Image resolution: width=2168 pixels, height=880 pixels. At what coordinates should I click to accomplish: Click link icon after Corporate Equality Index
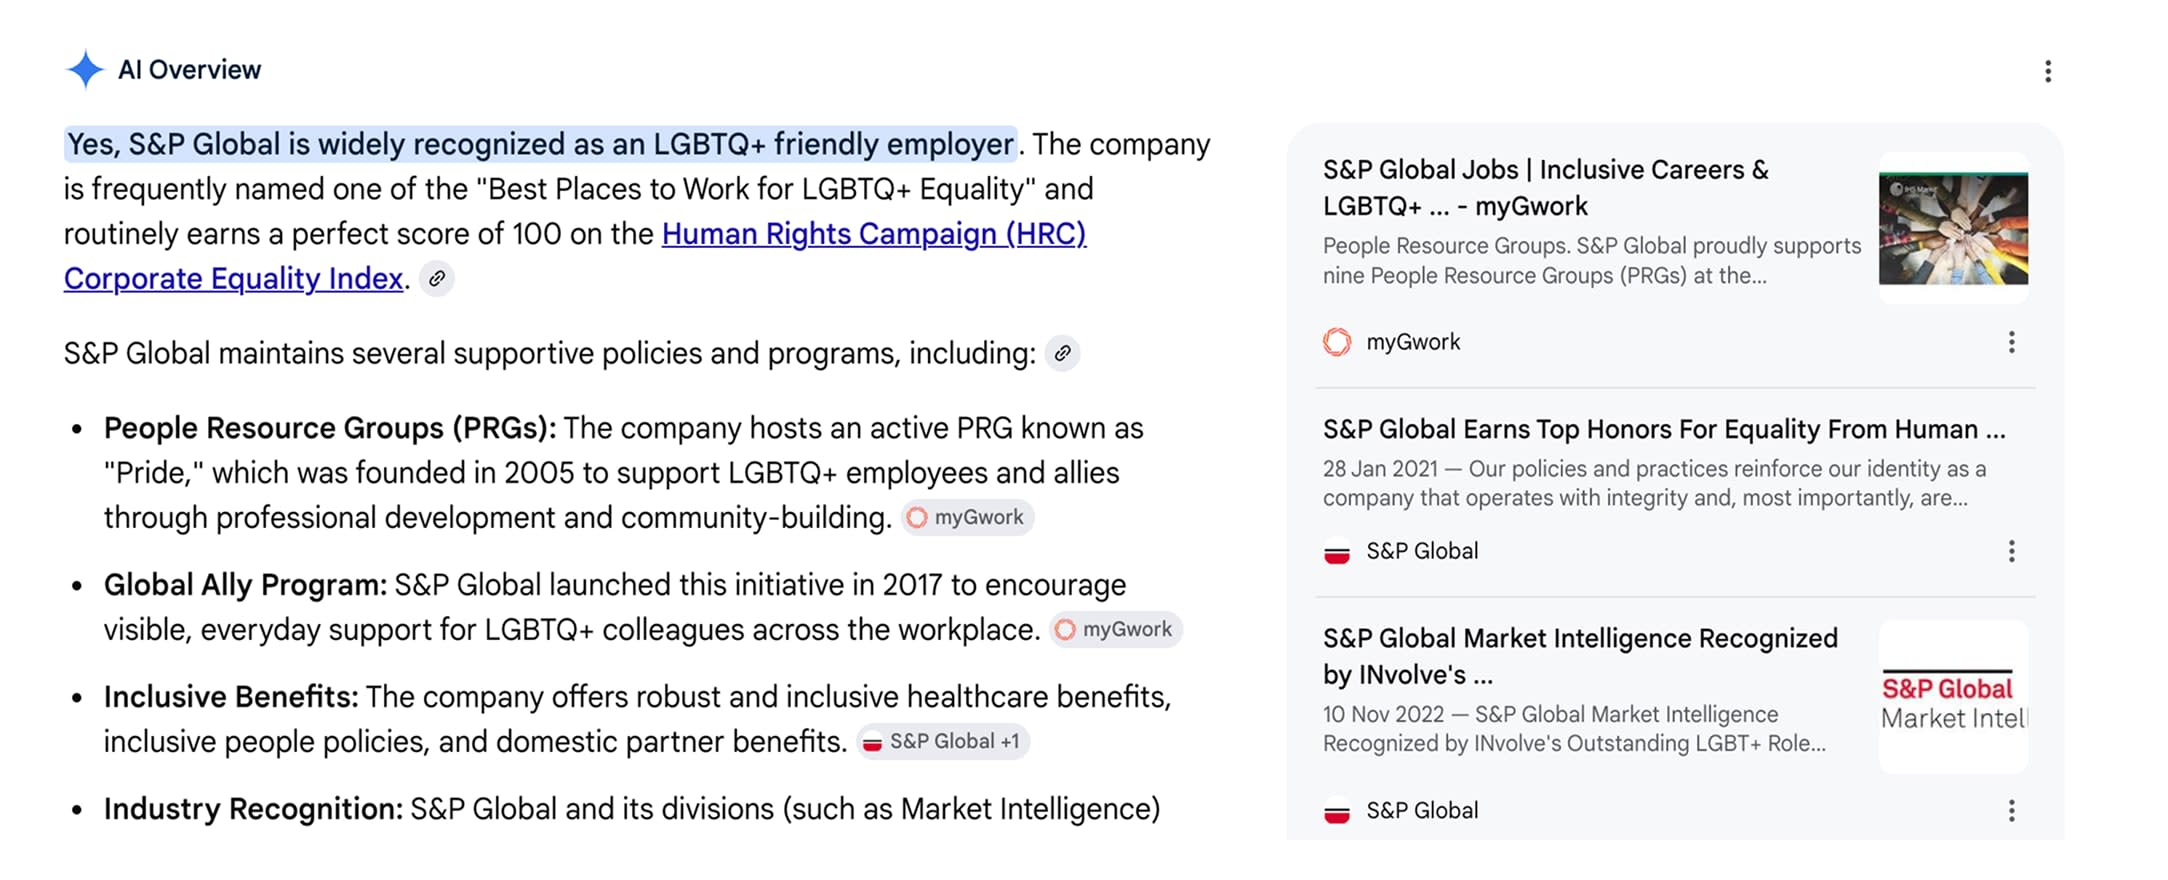[437, 279]
